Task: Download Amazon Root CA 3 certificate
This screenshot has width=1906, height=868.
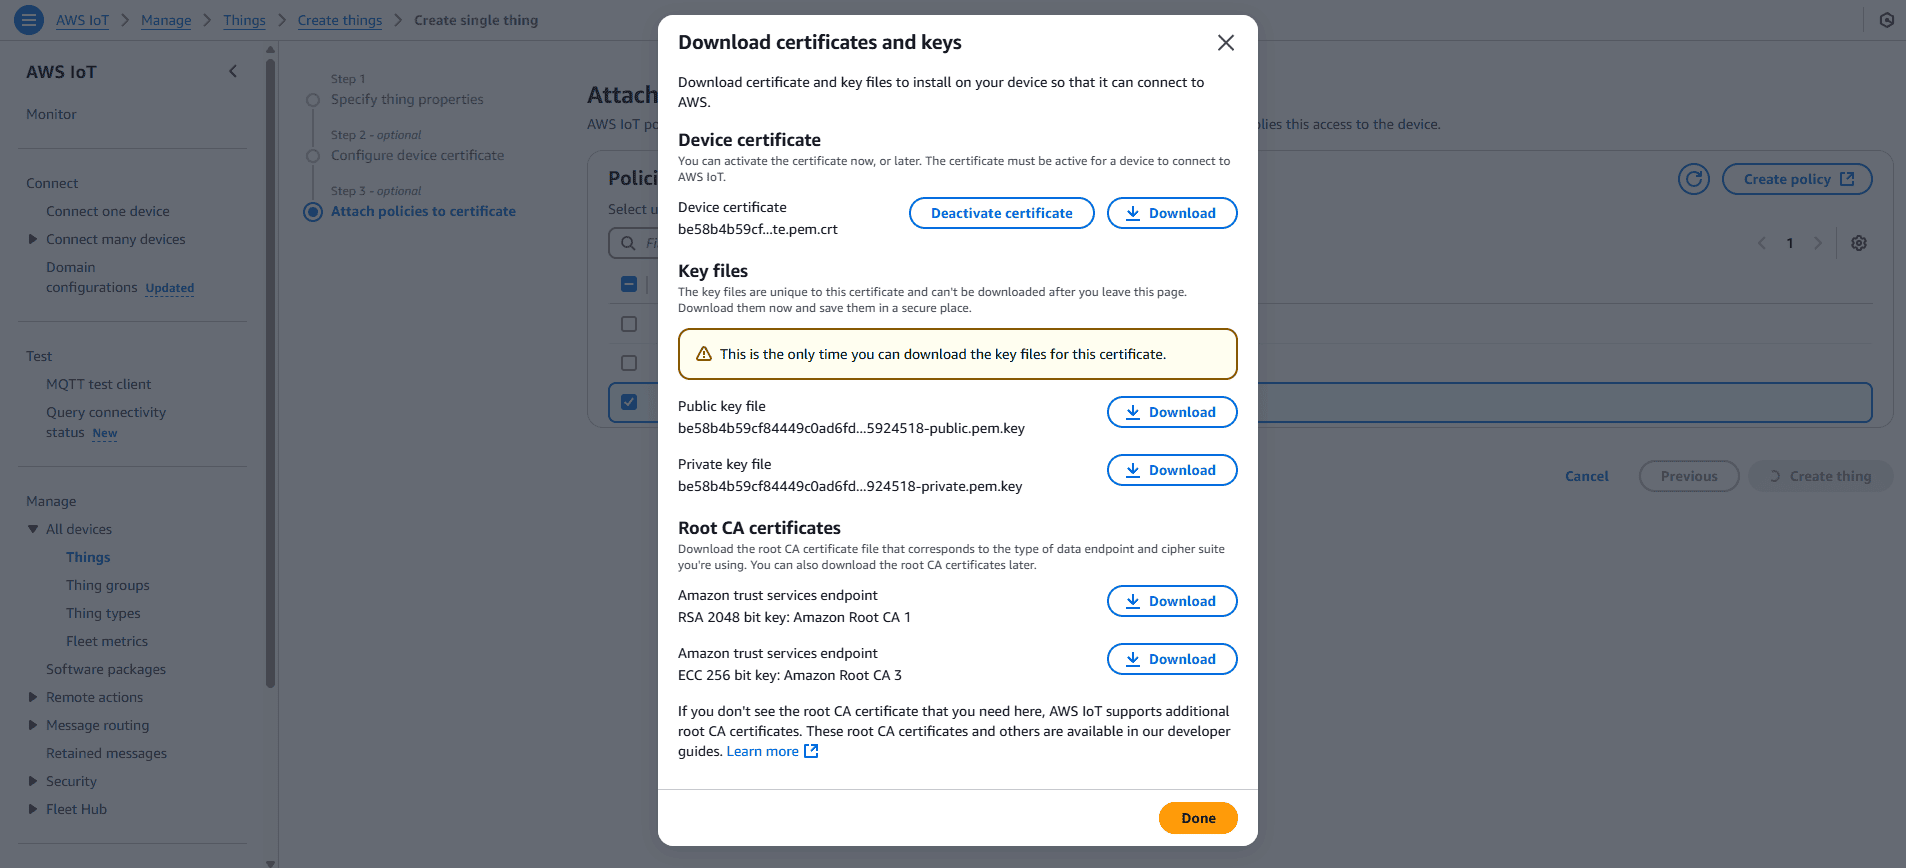Action: pos(1171,659)
